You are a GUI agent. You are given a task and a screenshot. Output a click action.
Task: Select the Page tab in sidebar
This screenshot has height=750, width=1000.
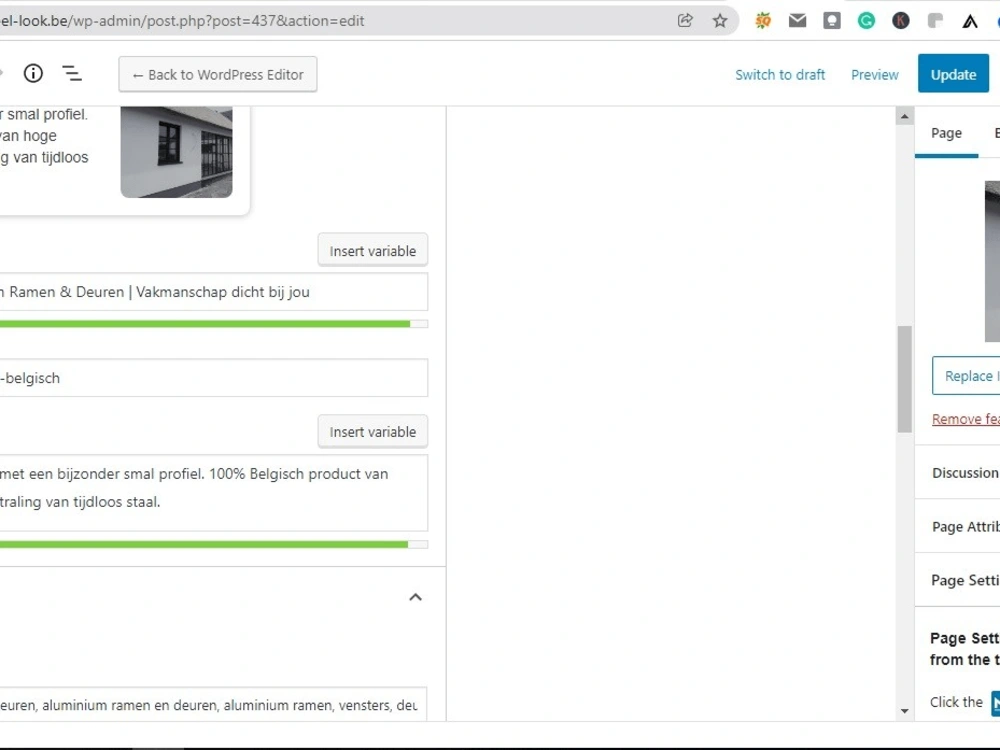coord(946,133)
